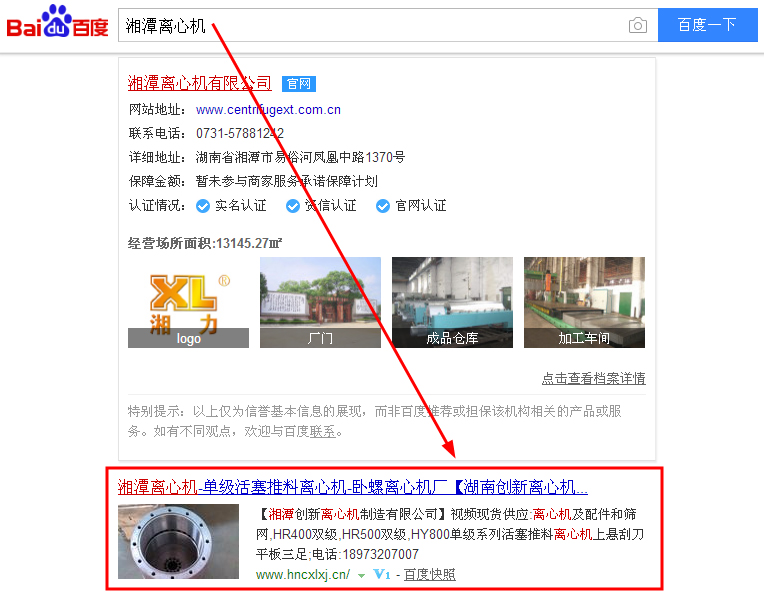The image size is (764, 597).
Task: View the 厂门 factory gate photo
Action: point(320,302)
